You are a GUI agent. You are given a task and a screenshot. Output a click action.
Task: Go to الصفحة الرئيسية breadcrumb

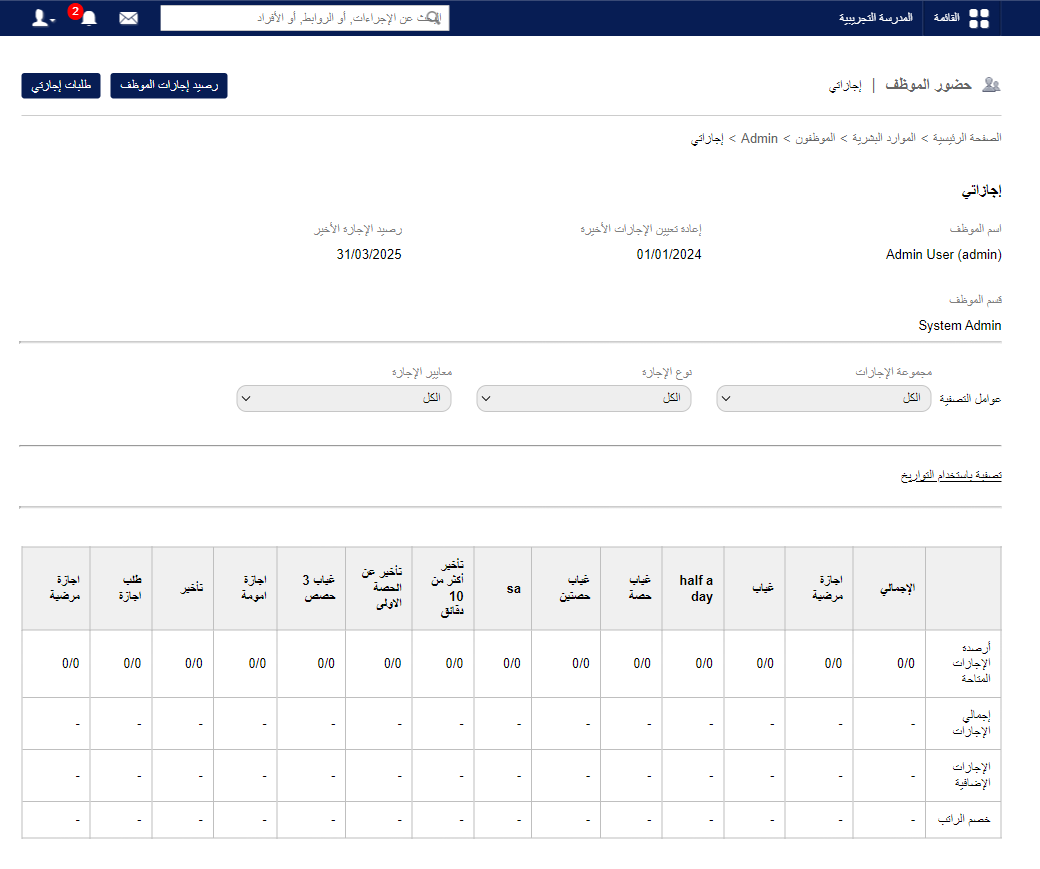(967, 138)
